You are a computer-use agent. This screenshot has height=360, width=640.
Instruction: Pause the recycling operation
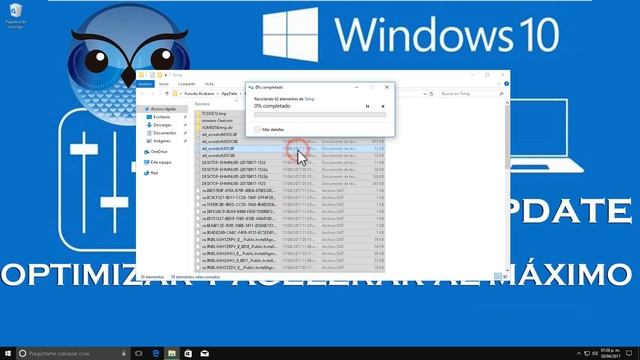367,107
